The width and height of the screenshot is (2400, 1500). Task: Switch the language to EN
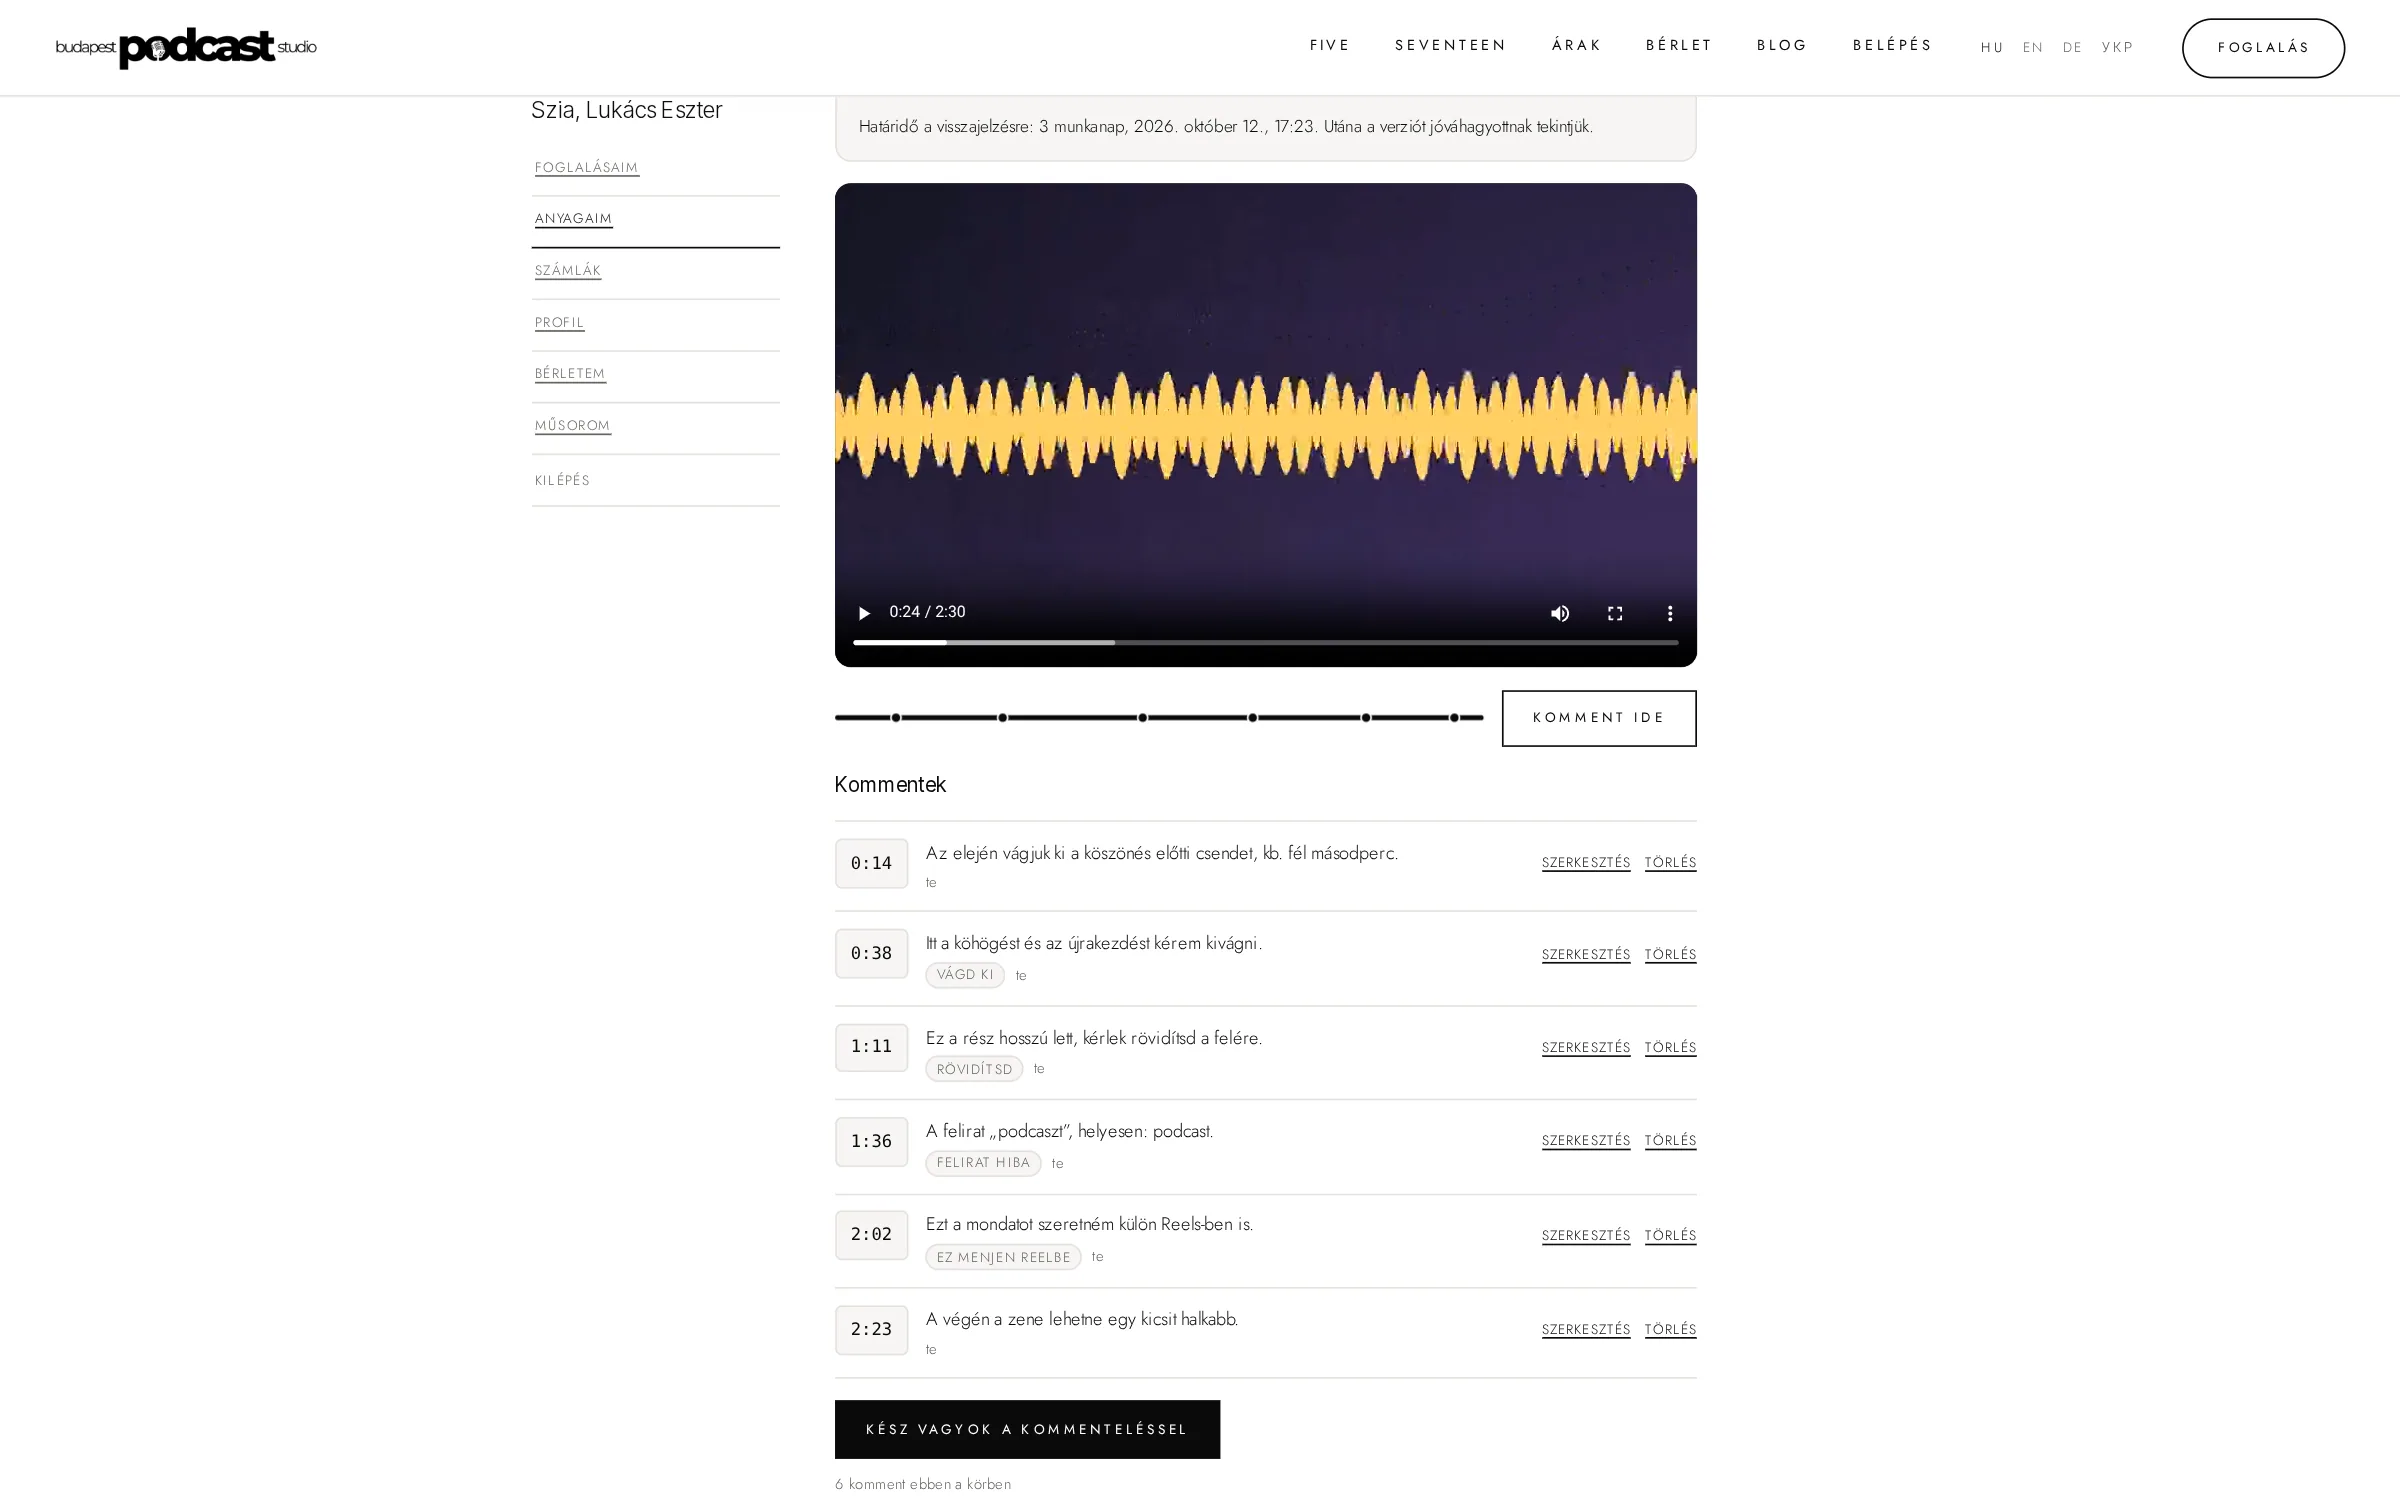(2032, 47)
